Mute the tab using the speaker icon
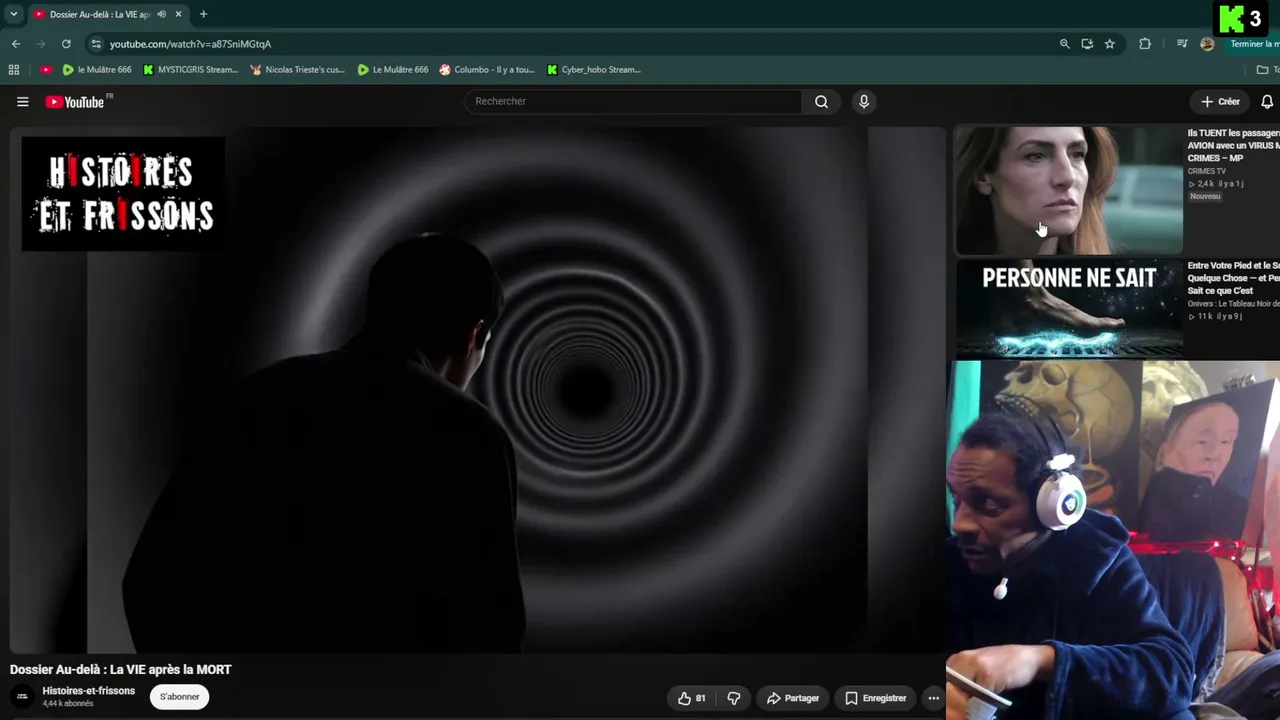The height and width of the screenshot is (720, 1280). click(161, 14)
